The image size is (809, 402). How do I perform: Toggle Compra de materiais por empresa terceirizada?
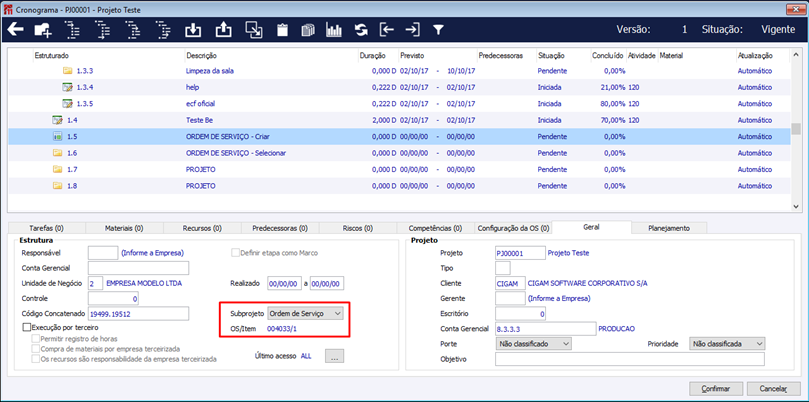(36, 349)
